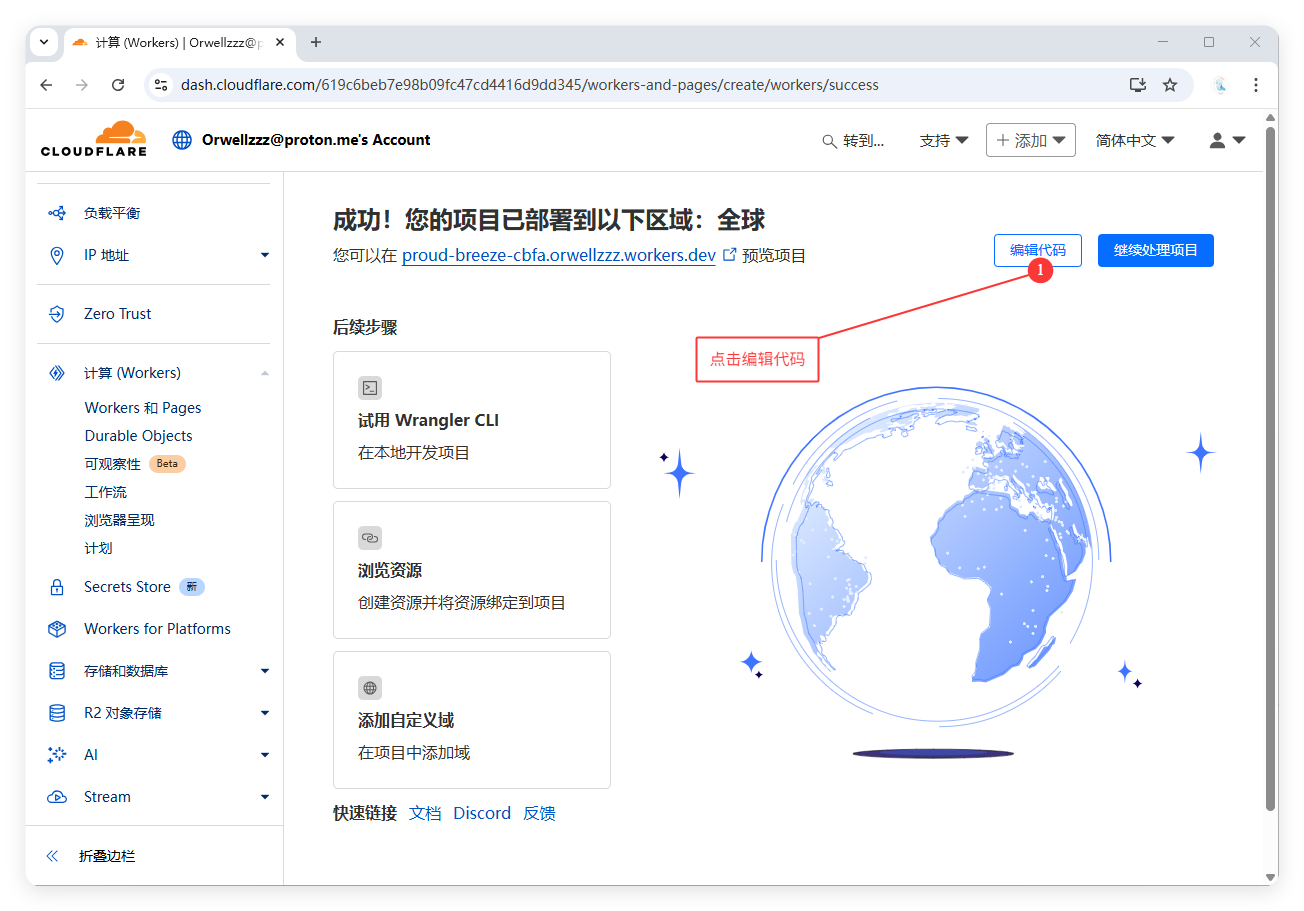Click the collapse sidebar double-arrow icon
The image size is (1304, 911).
coord(53,856)
